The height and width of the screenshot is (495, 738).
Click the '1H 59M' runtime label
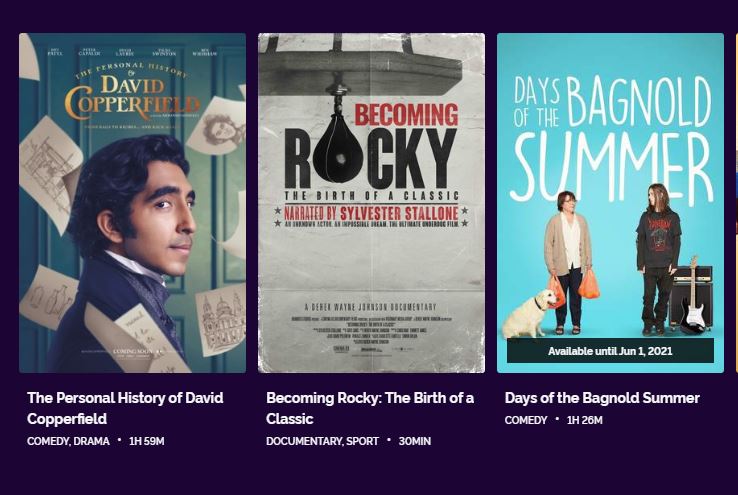[147, 441]
